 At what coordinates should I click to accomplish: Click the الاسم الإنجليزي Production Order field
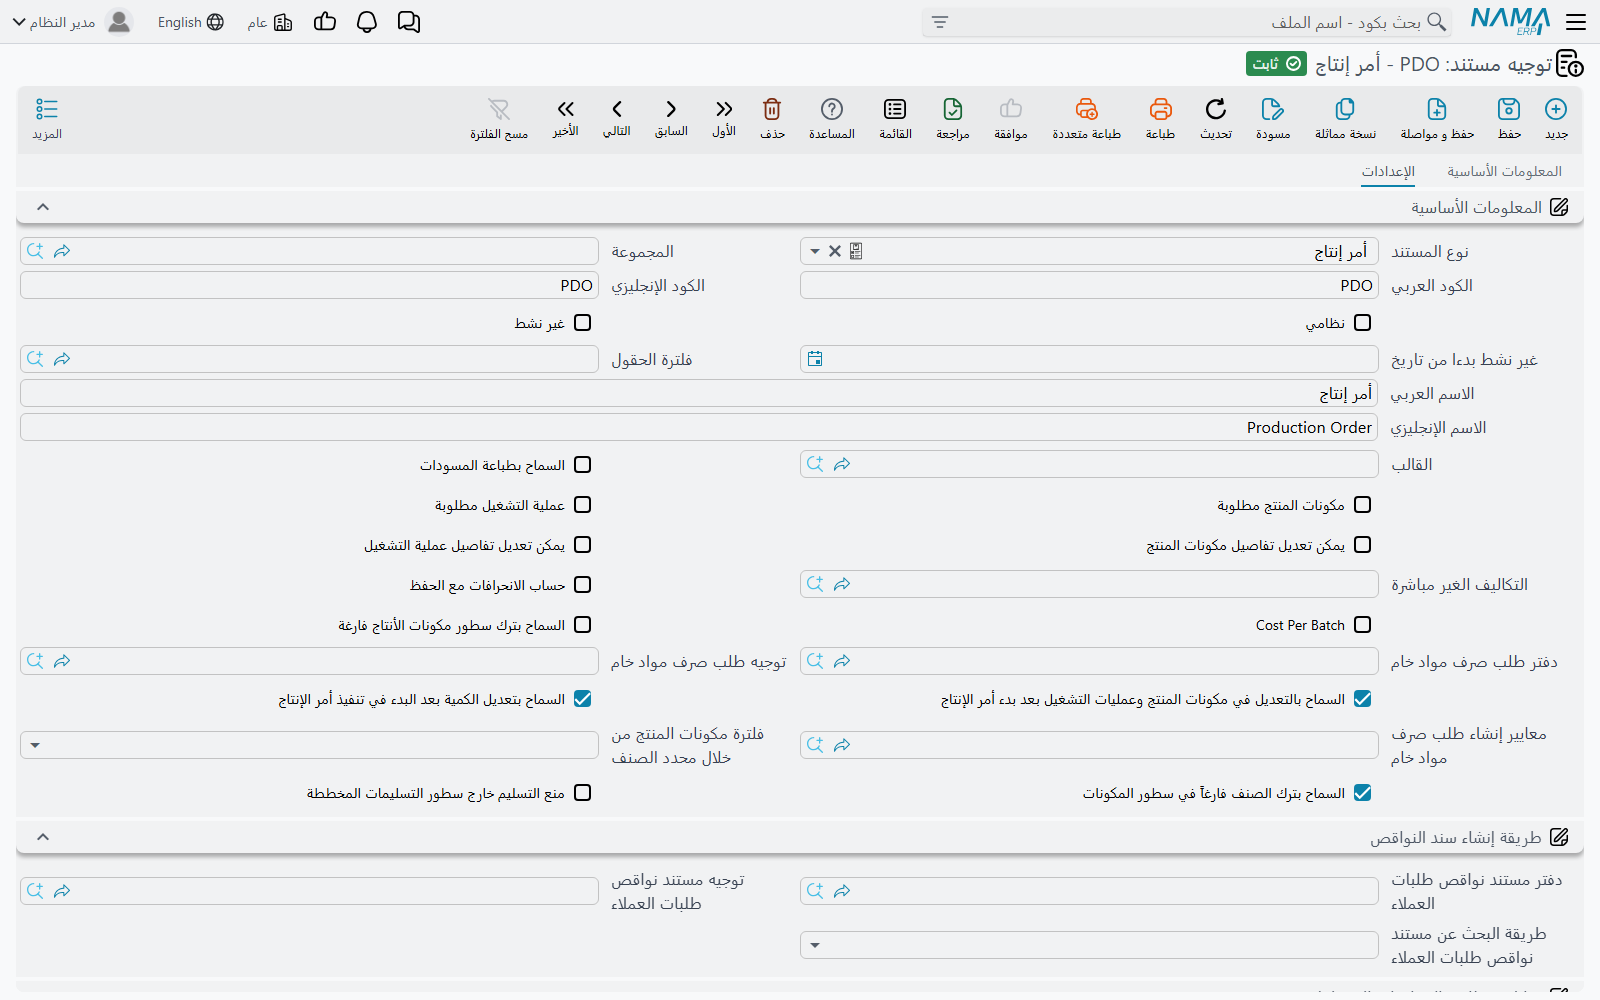(699, 428)
